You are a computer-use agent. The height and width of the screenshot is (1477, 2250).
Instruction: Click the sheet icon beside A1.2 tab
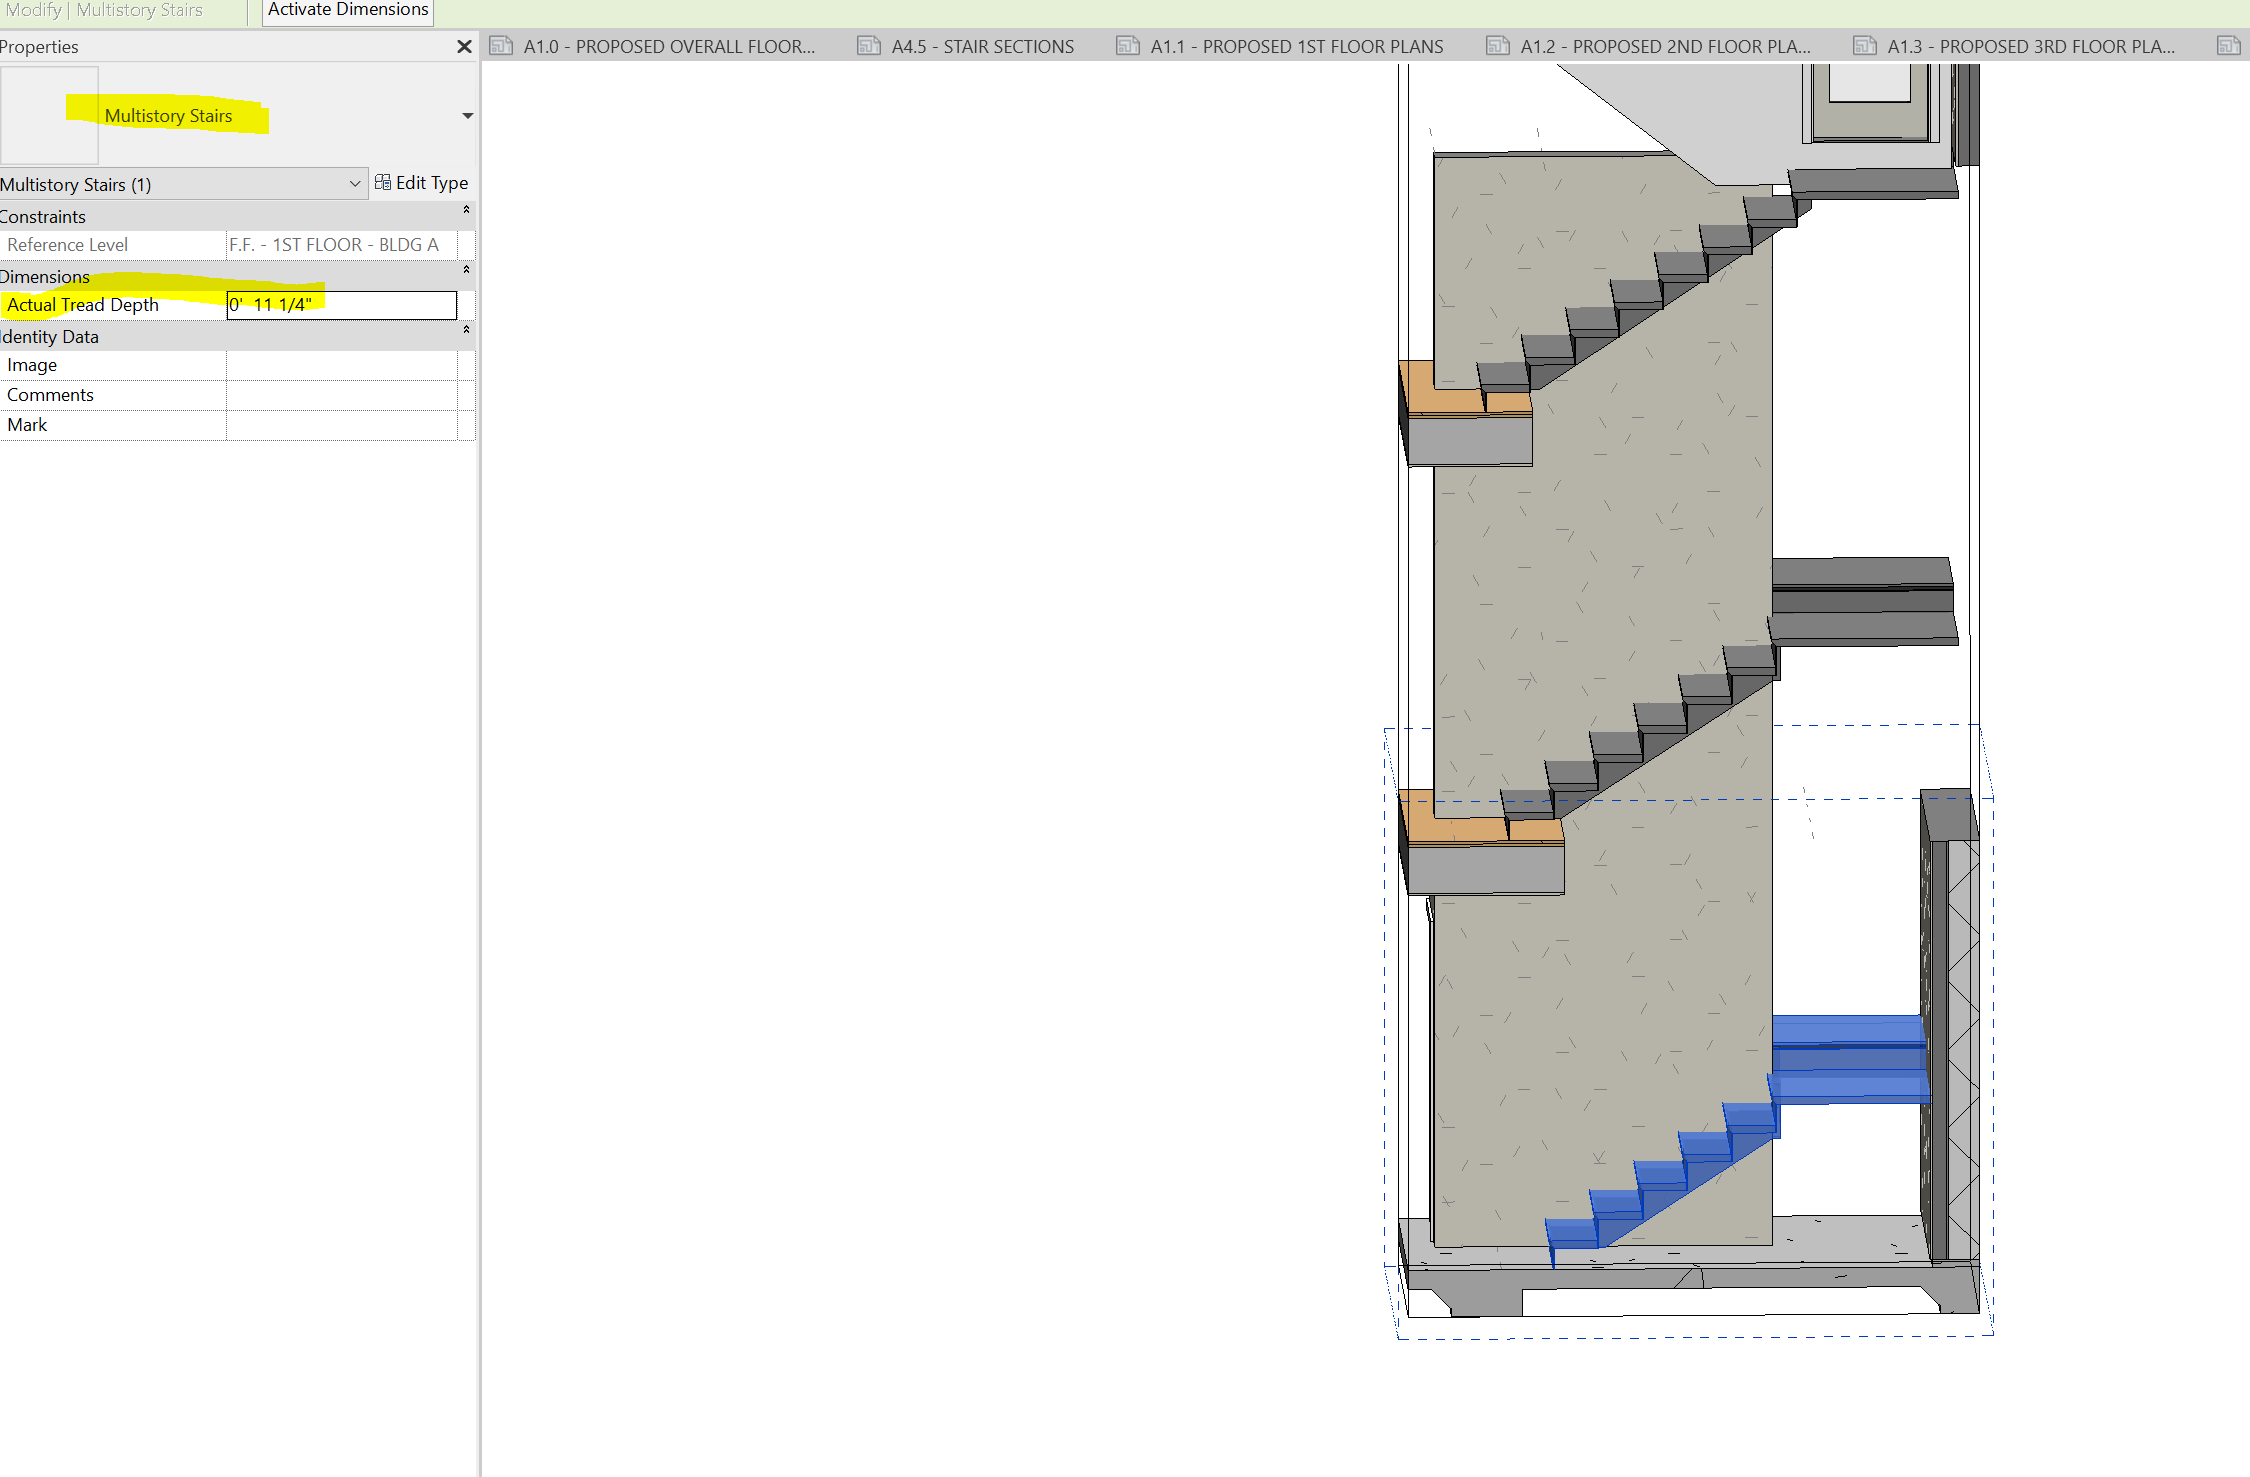tap(1496, 46)
